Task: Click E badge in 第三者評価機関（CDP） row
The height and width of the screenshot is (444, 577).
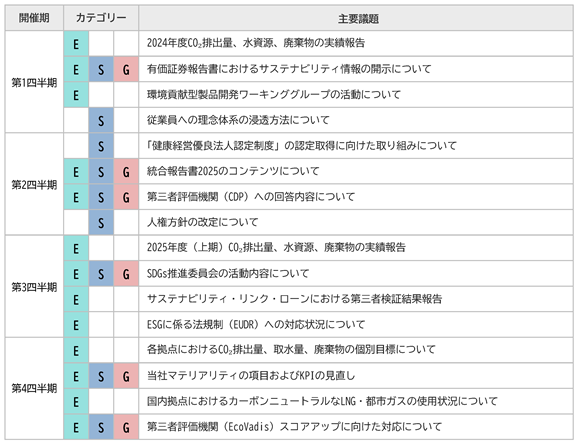Action: tap(76, 197)
